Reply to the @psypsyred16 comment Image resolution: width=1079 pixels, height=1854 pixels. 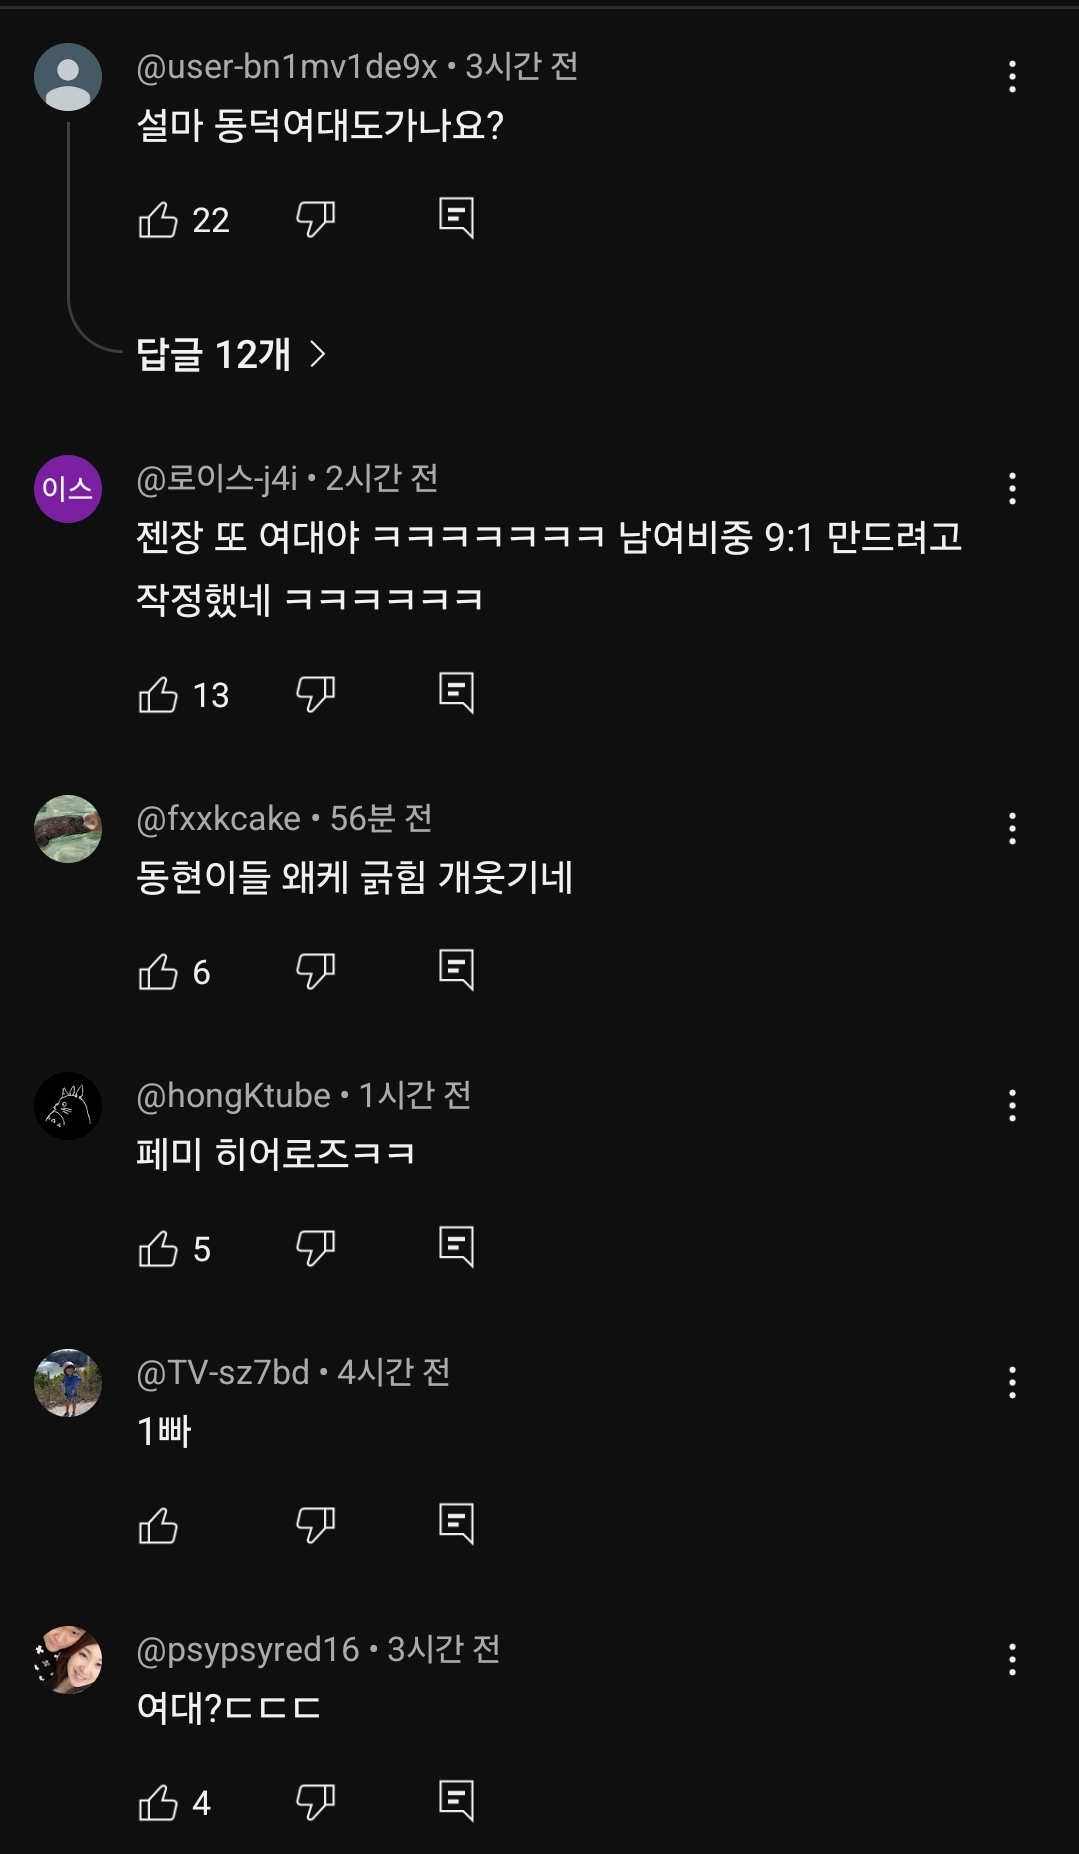coord(456,1801)
